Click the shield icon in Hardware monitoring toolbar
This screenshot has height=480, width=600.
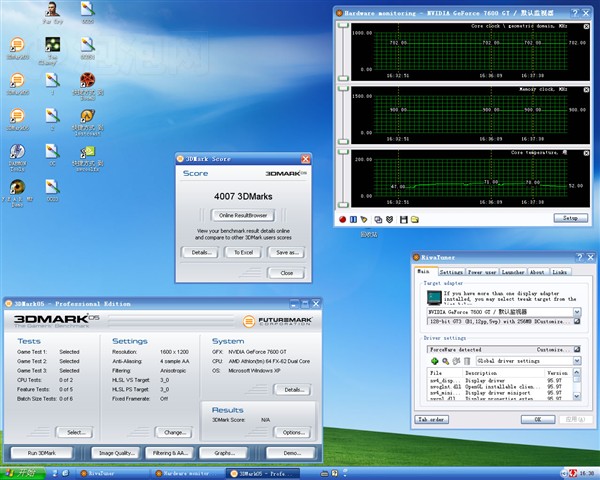389,219
